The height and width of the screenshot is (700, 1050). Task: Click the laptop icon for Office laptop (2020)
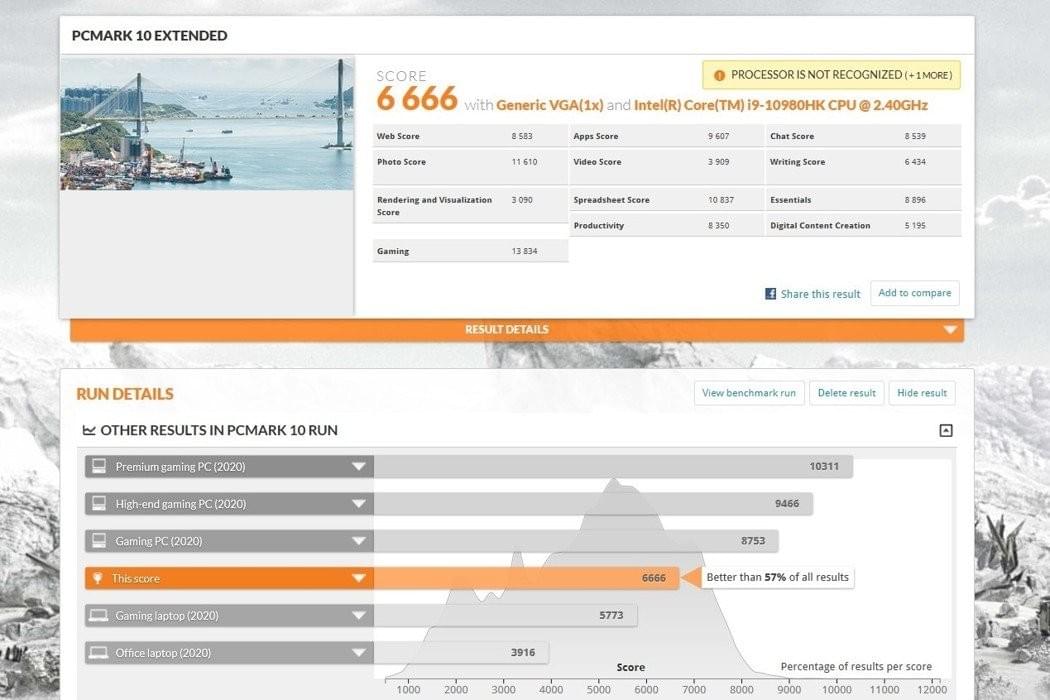(x=99, y=652)
